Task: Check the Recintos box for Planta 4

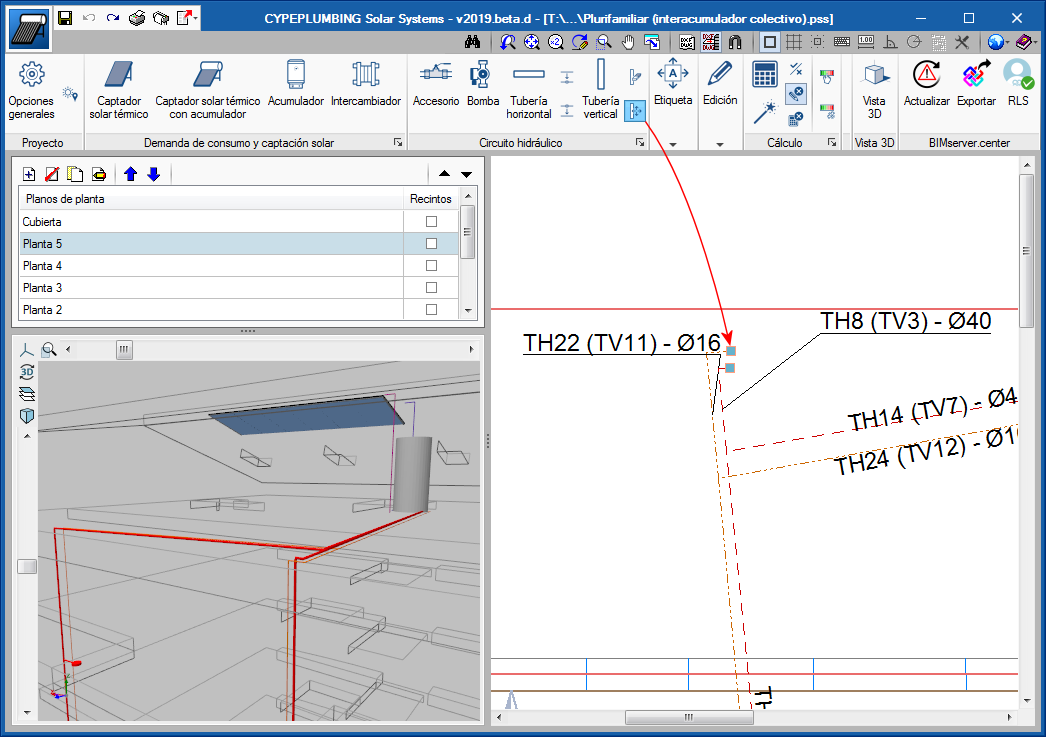Action: [x=432, y=265]
